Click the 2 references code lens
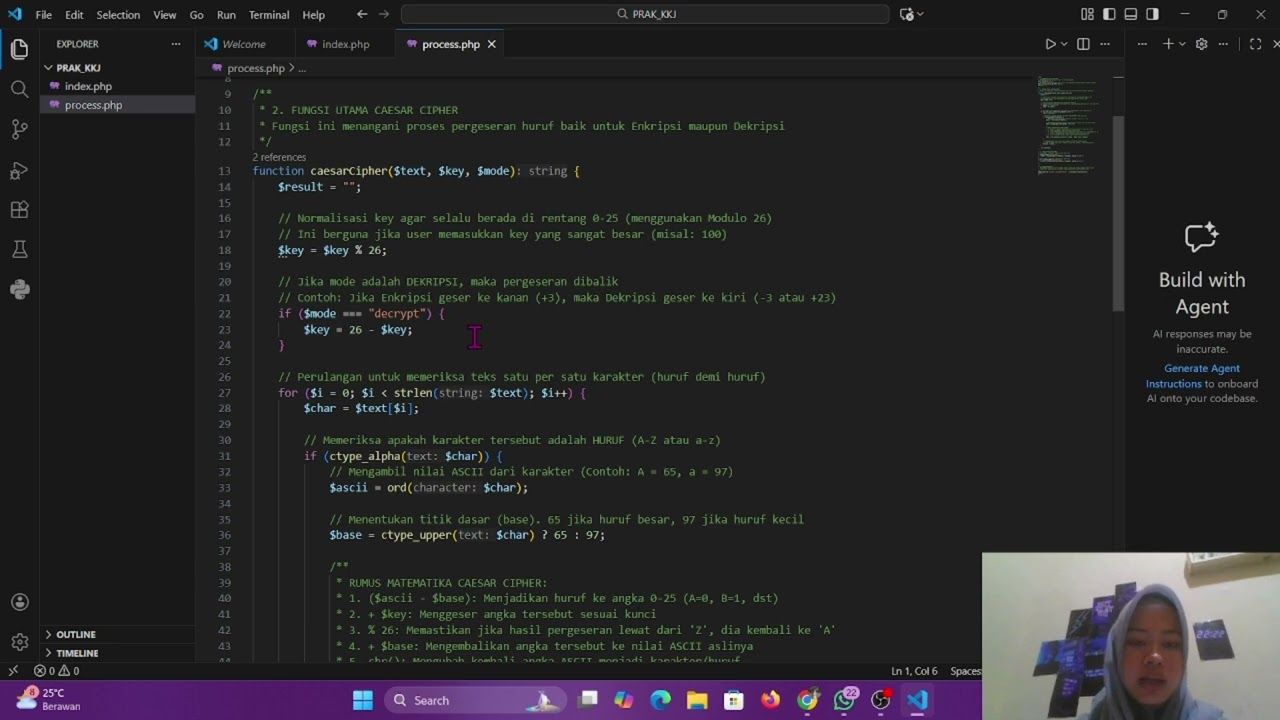Screen dimensions: 1280x720 (x=279, y=157)
